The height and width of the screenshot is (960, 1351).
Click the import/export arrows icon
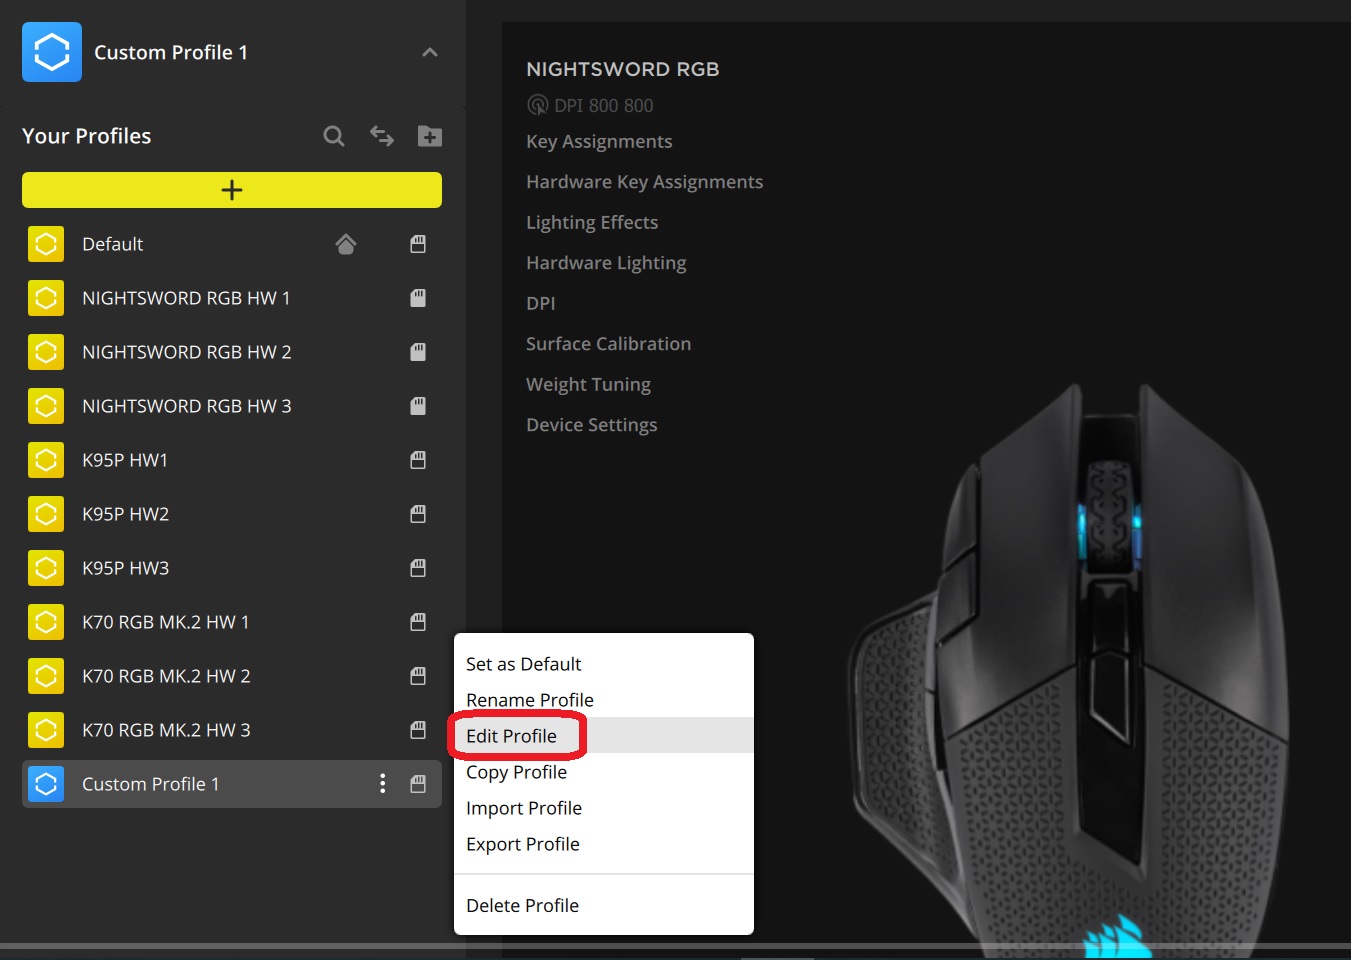pos(382,136)
